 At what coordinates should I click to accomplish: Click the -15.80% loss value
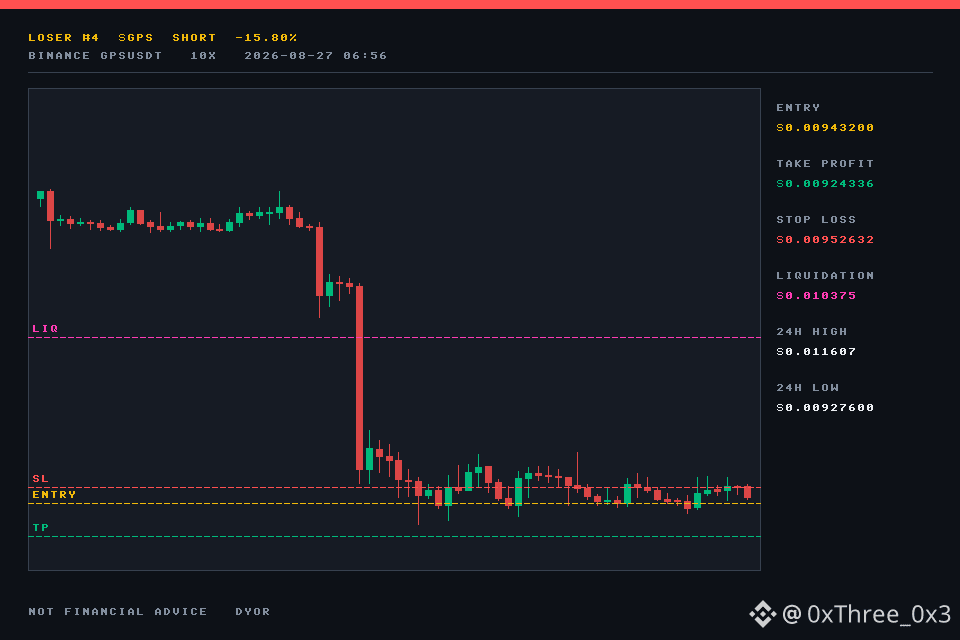[x=266, y=37]
